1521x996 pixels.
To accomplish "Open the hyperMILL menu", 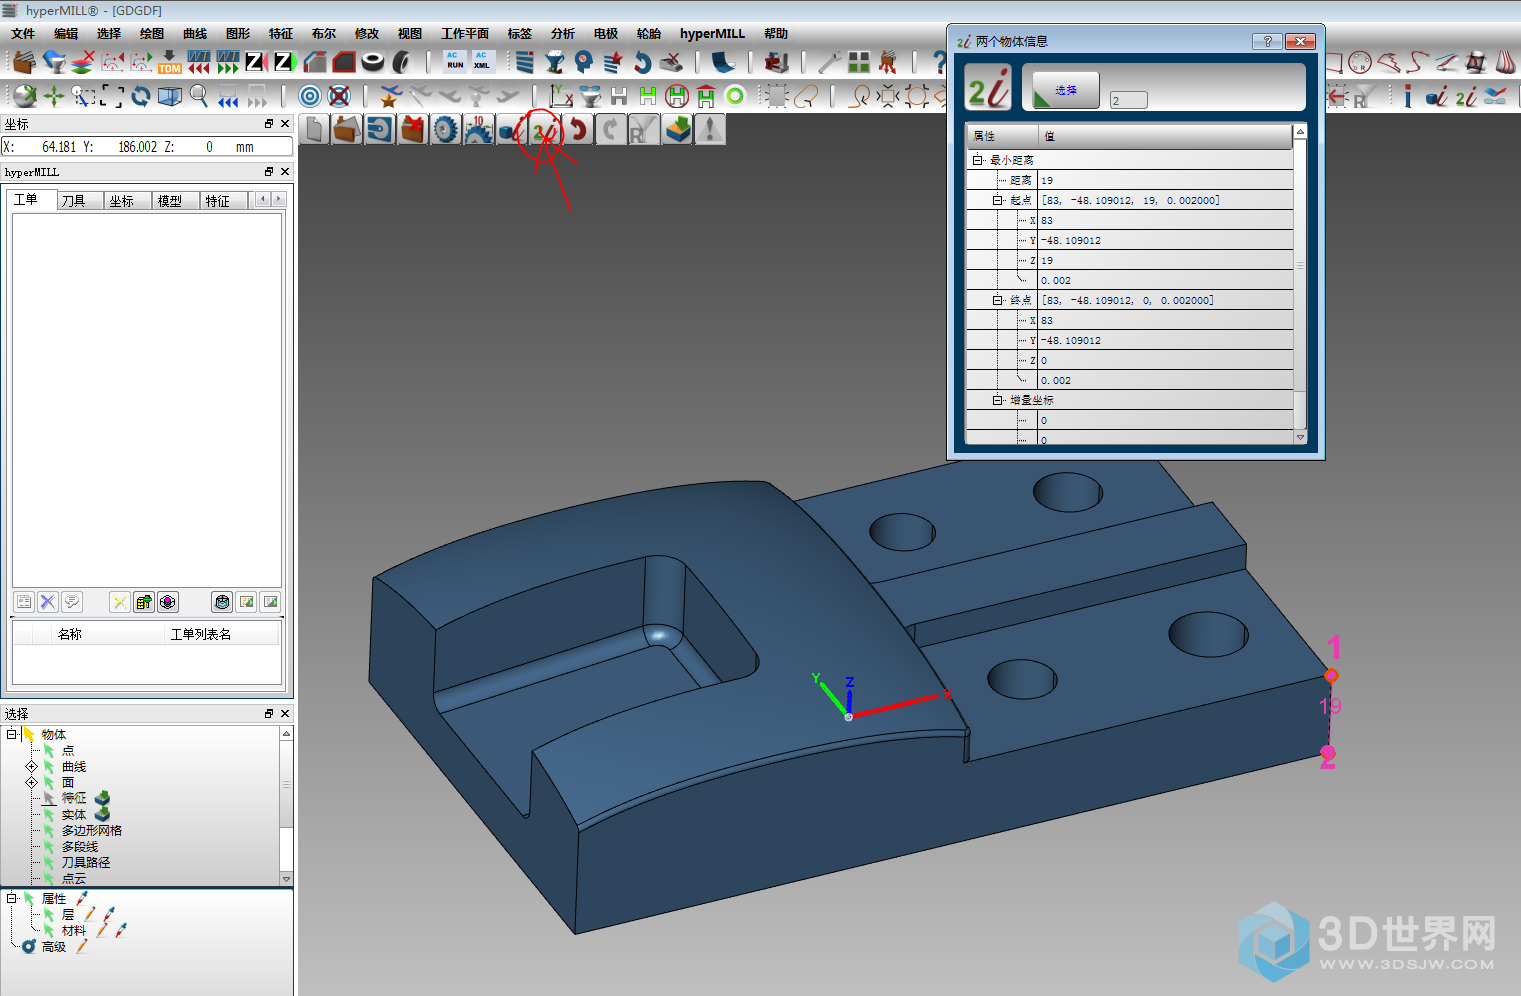I will (712, 33).
